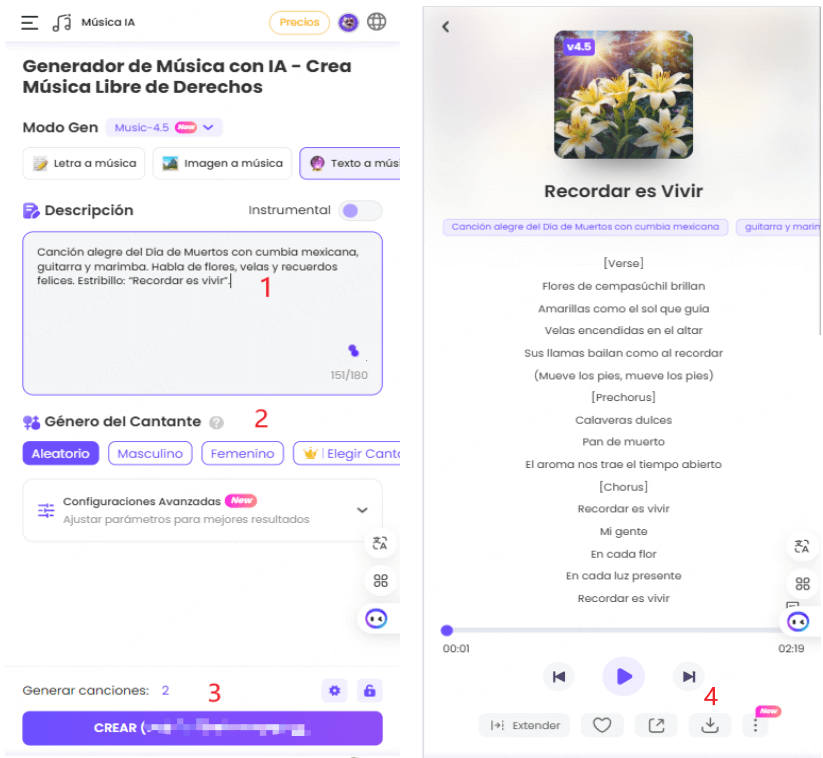The height and width of the screenshot is (758, 823).
Task: Play the song Recordar es Vivir
Action: click(x=623, y=676)
